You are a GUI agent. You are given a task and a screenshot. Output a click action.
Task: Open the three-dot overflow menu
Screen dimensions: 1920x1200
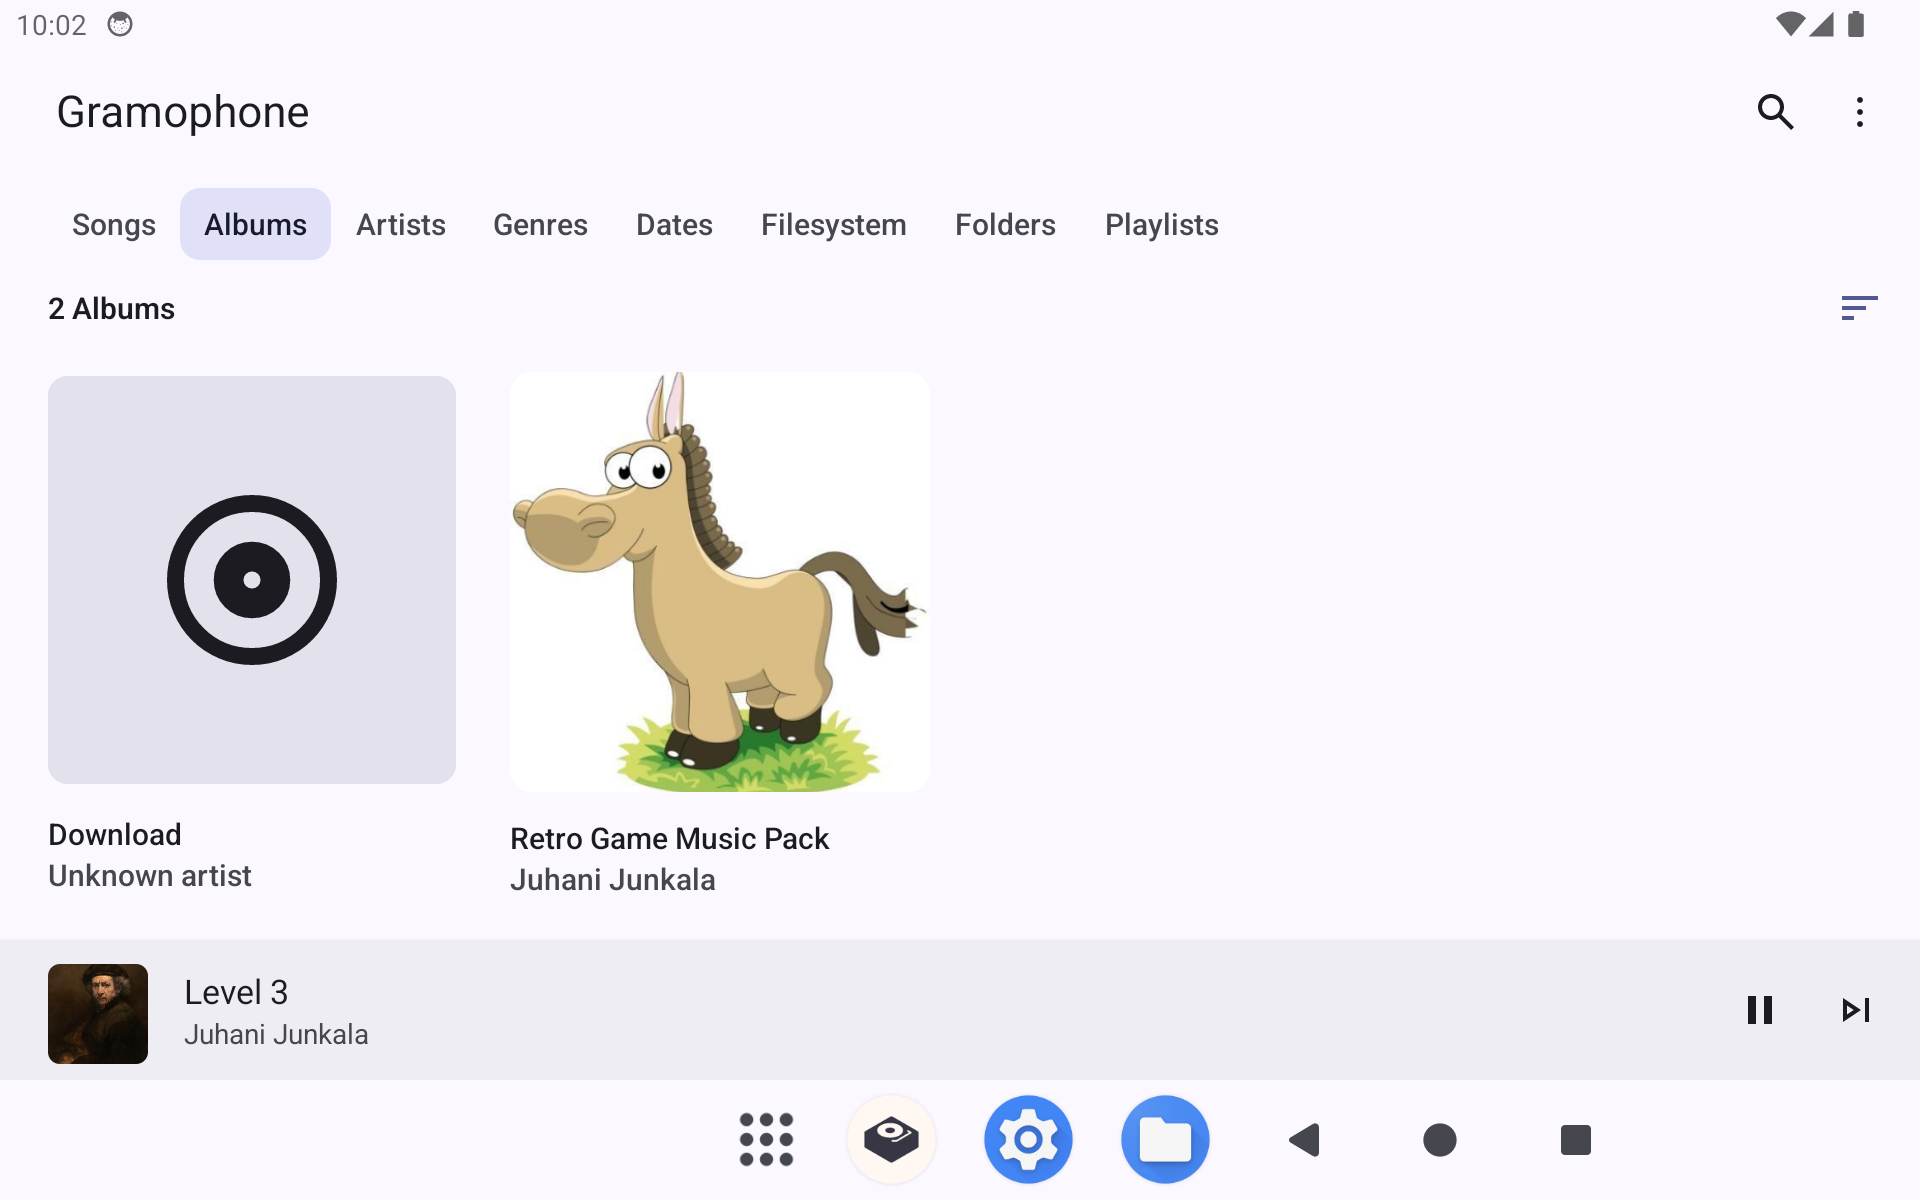(x=1859, y=112)
